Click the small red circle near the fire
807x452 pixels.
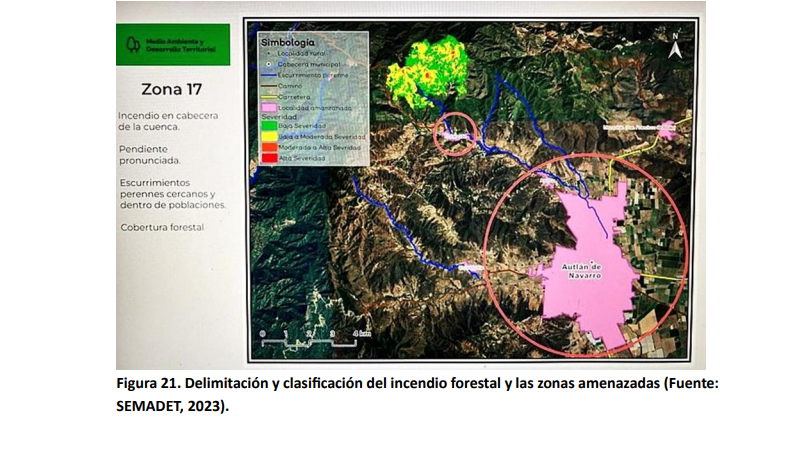455,134
